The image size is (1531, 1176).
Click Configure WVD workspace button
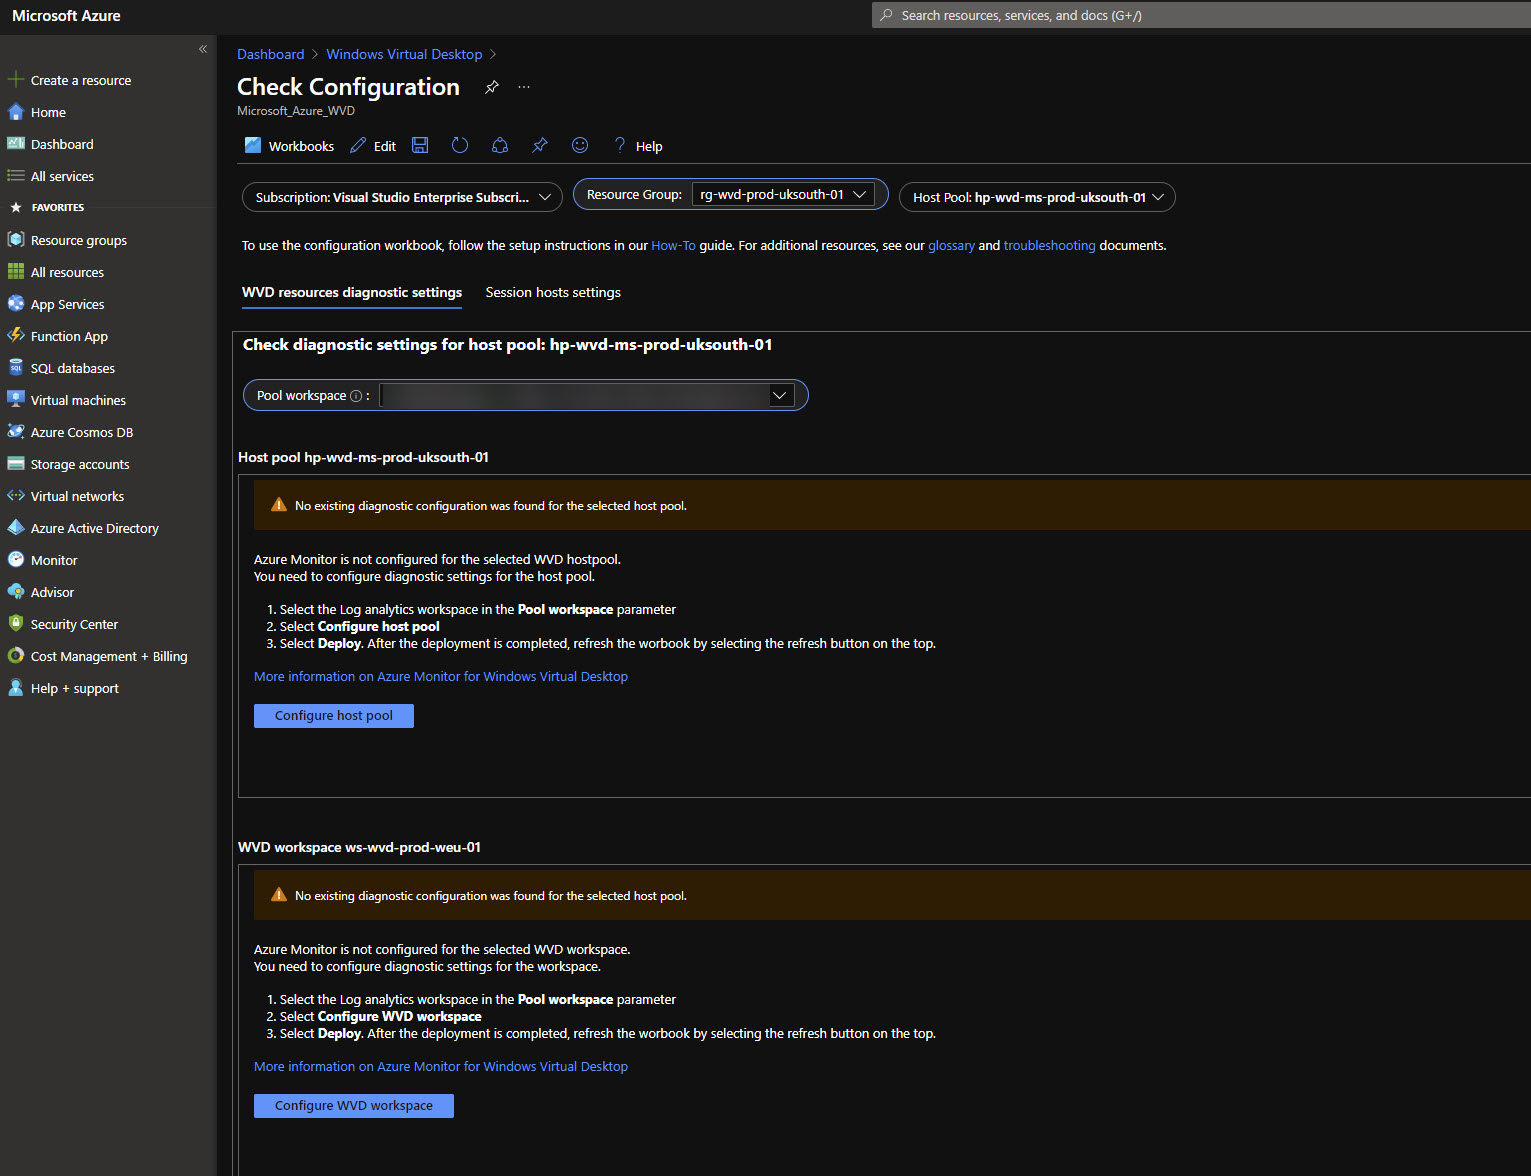tap(354, 1105)
